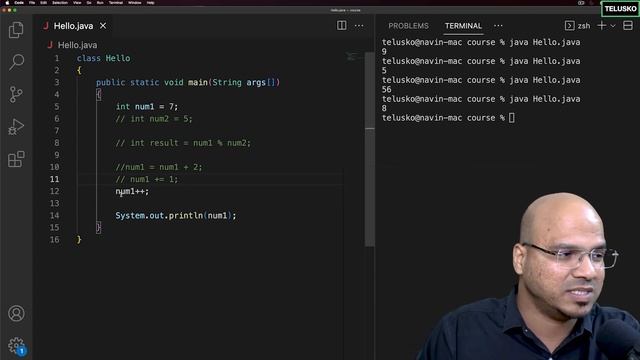Click the '//num1 = num1 + 2;' comment
The width and height of the screenshot is (640, 360).
(x=159, y=167)
